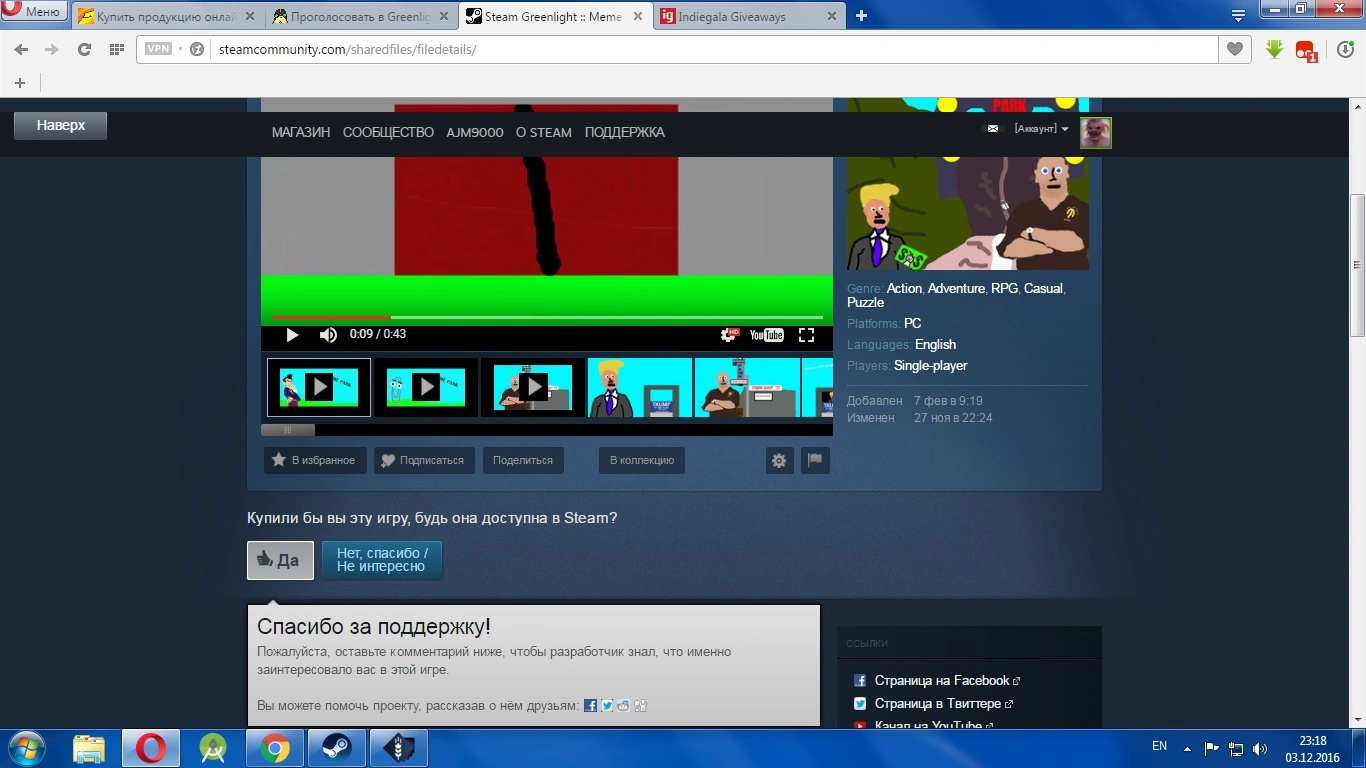This screenshot has height=768, width=1366.
Task: Click the thumbnail strip horizontal scrollbar
Action: coord(288,430)
